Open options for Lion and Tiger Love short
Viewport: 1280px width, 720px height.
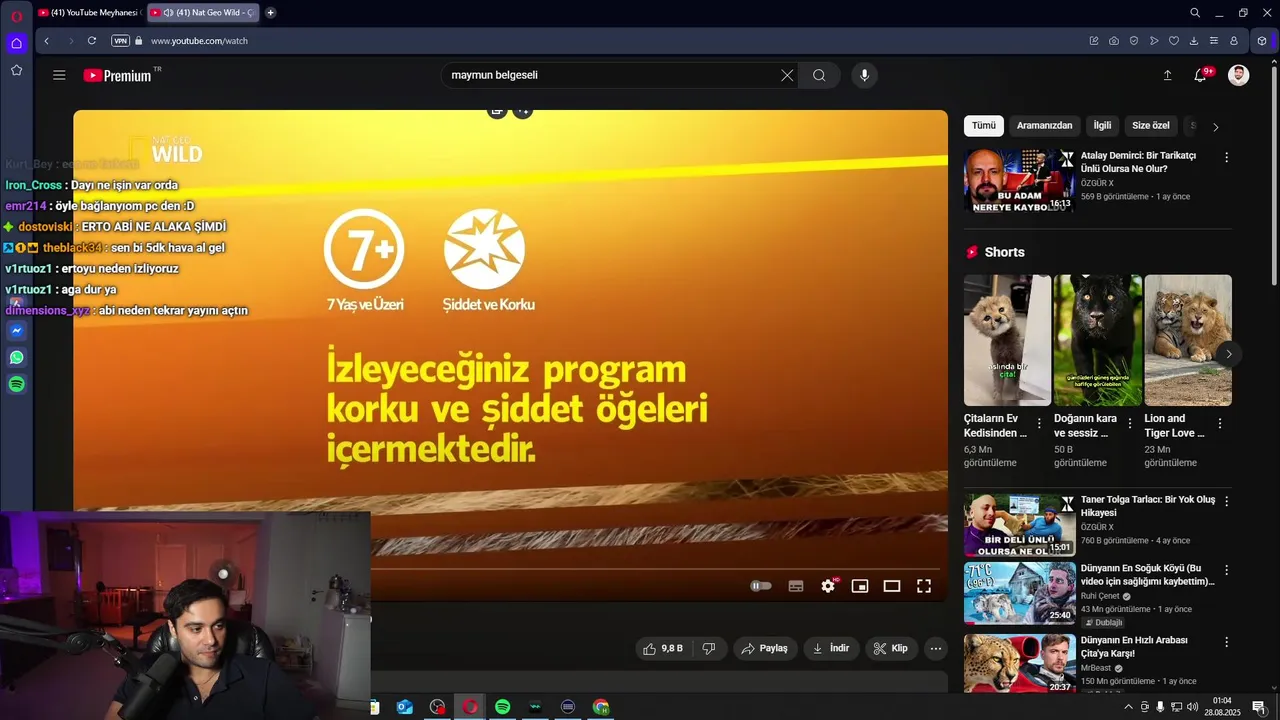pyautogui.click(x=1220, y=423)
